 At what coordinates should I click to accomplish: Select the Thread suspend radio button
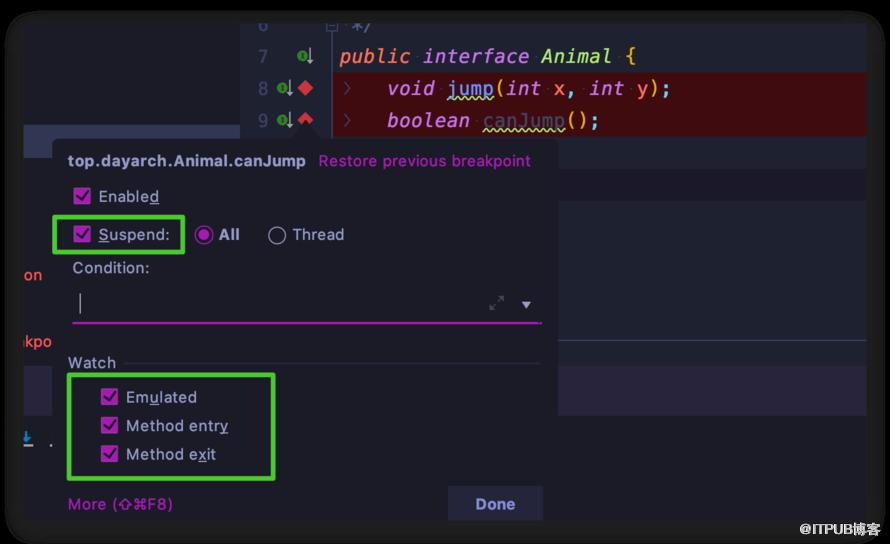coord(277,235)
